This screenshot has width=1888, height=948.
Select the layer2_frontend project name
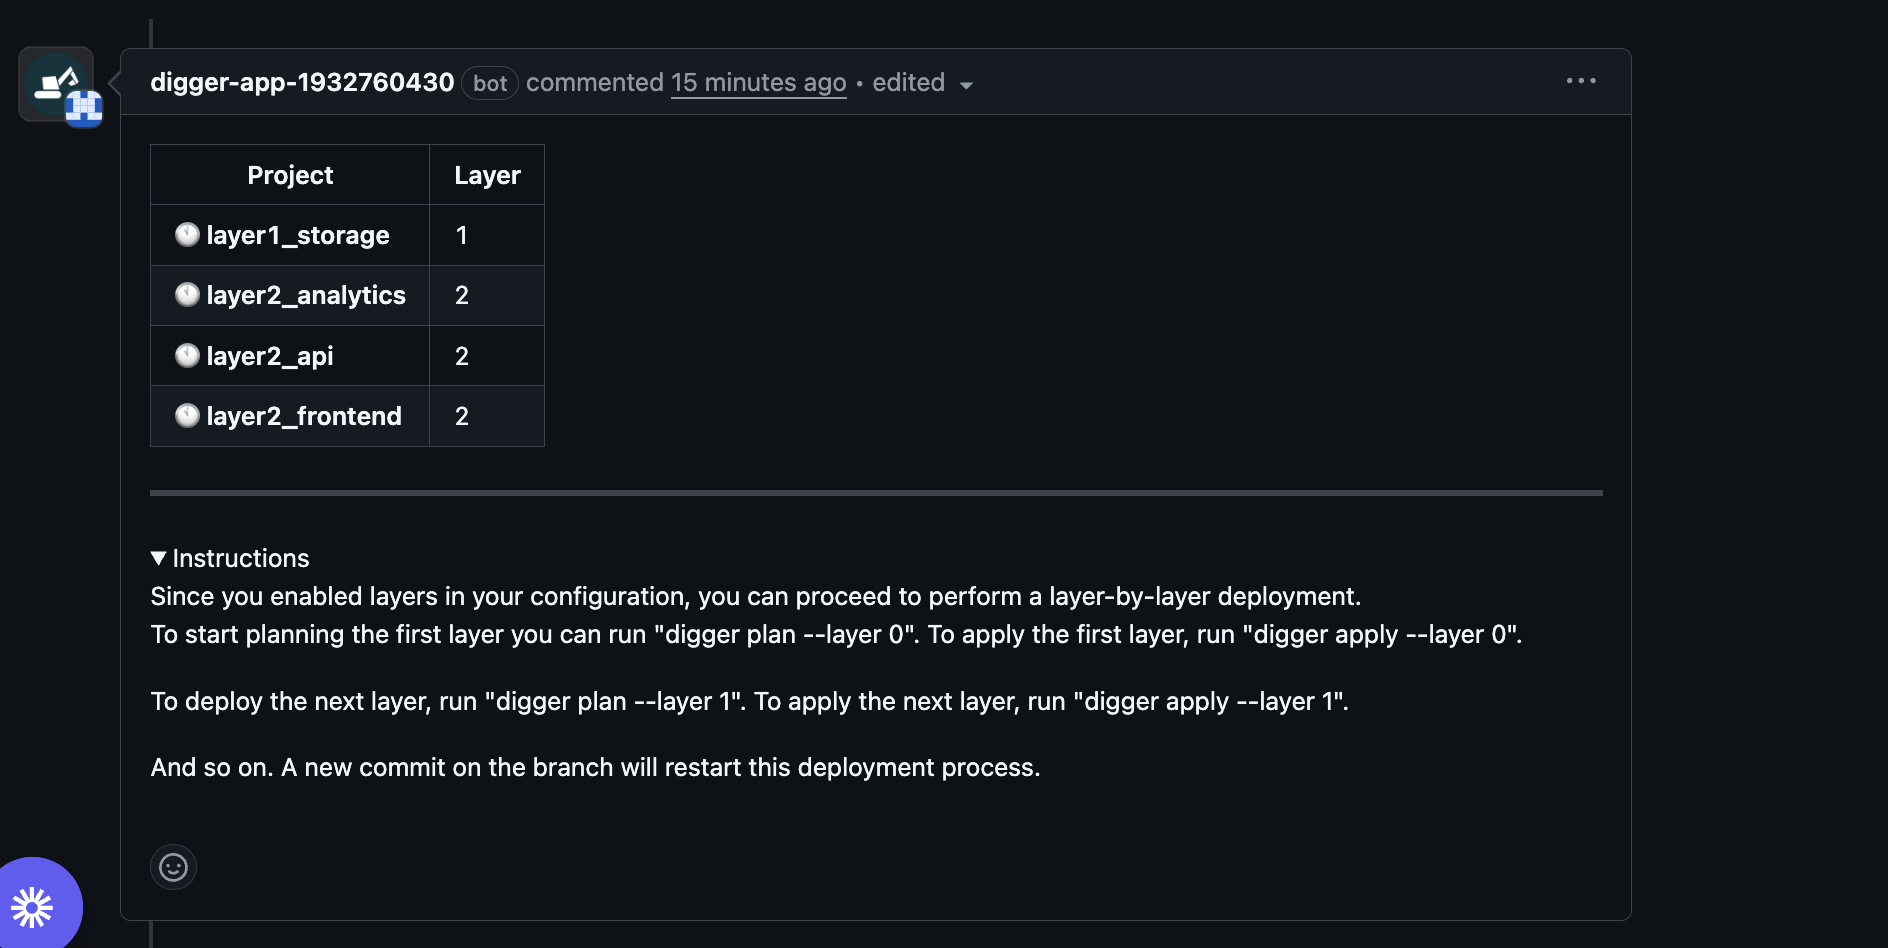[304, 416]
